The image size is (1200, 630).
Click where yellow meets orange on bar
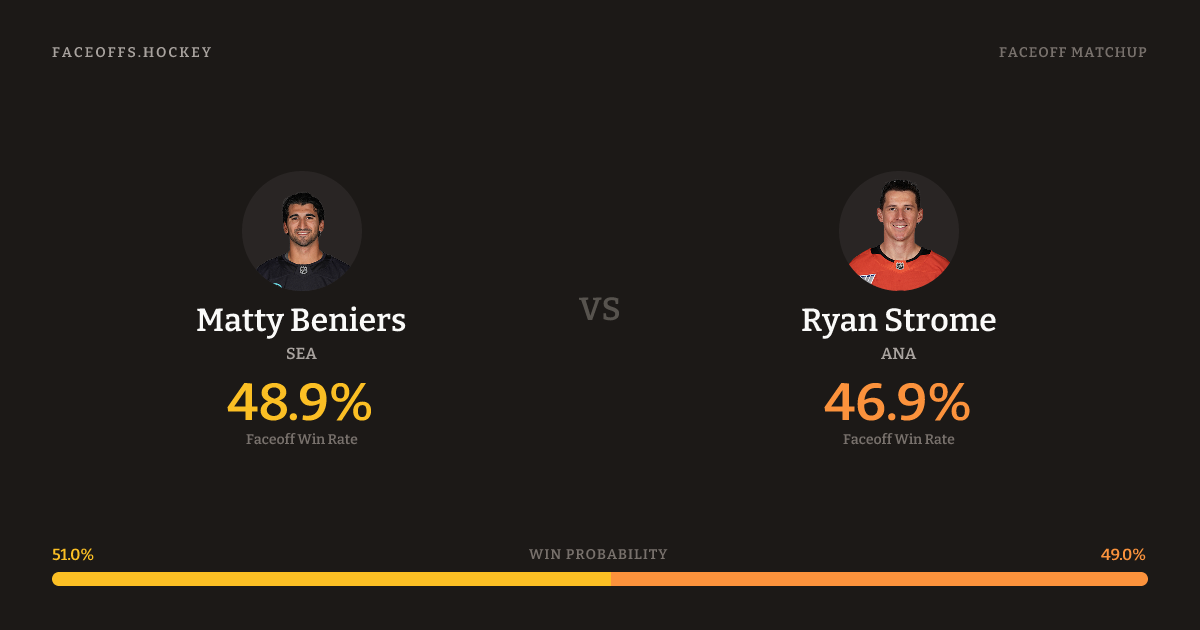pyautogui.click(x=611, y=579)
